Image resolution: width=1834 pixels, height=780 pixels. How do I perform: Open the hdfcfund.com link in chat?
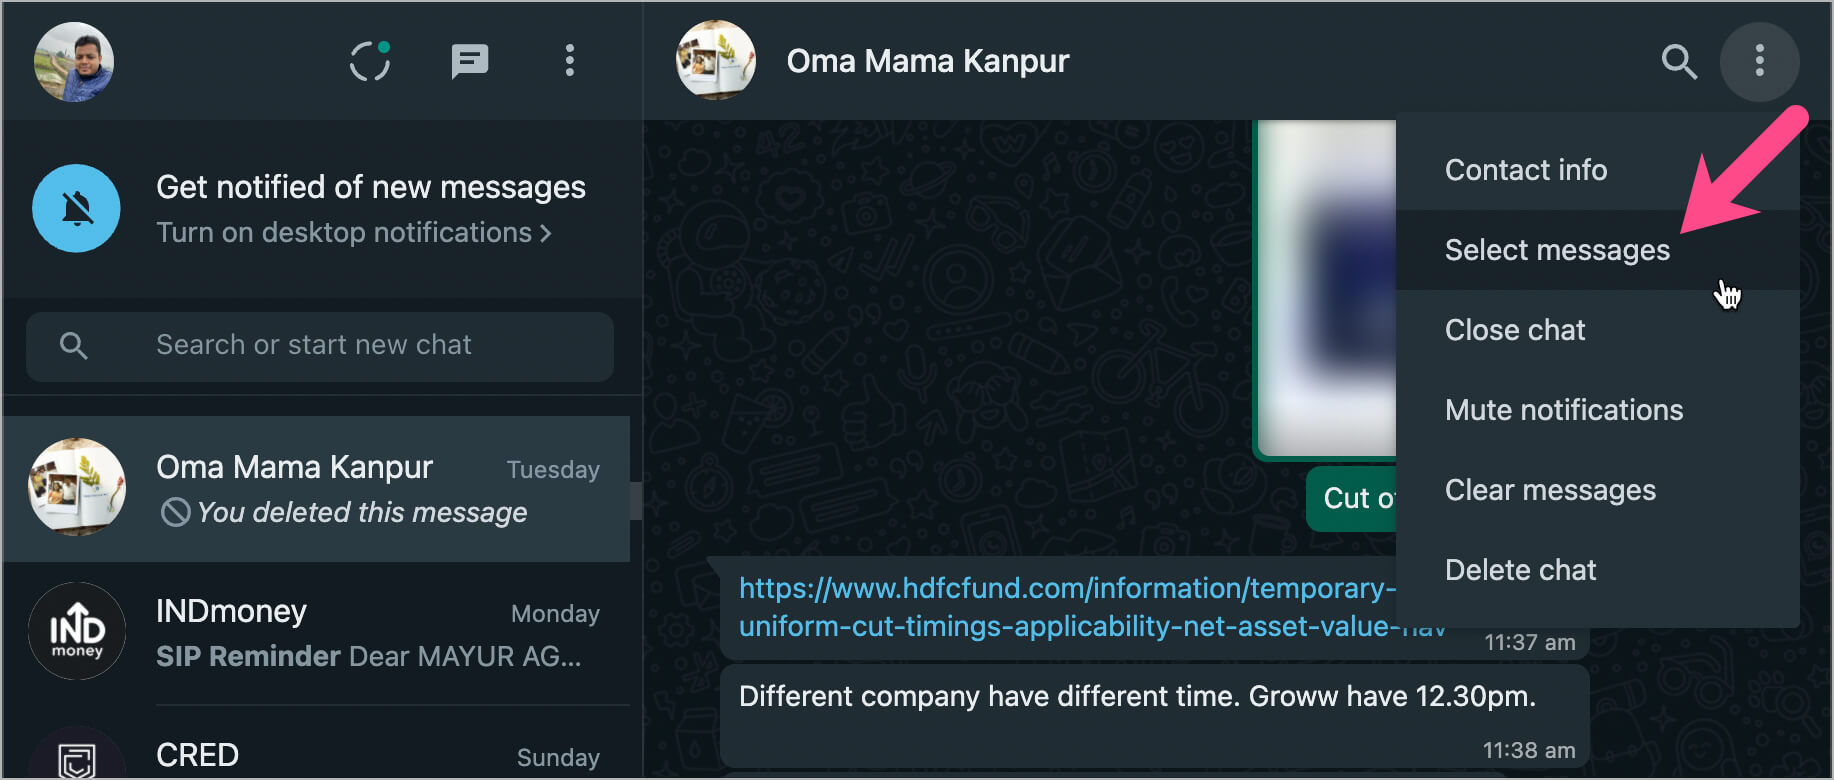click(x=1066, y=607)
